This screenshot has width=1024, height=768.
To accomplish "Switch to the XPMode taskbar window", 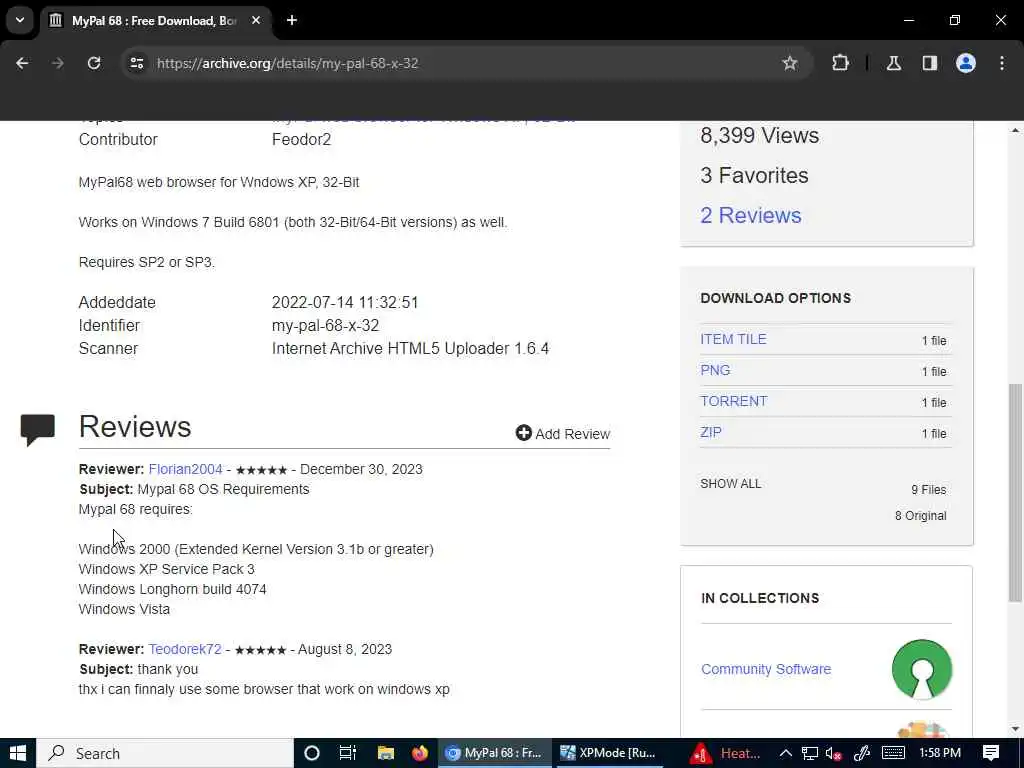I will [608, 753].
